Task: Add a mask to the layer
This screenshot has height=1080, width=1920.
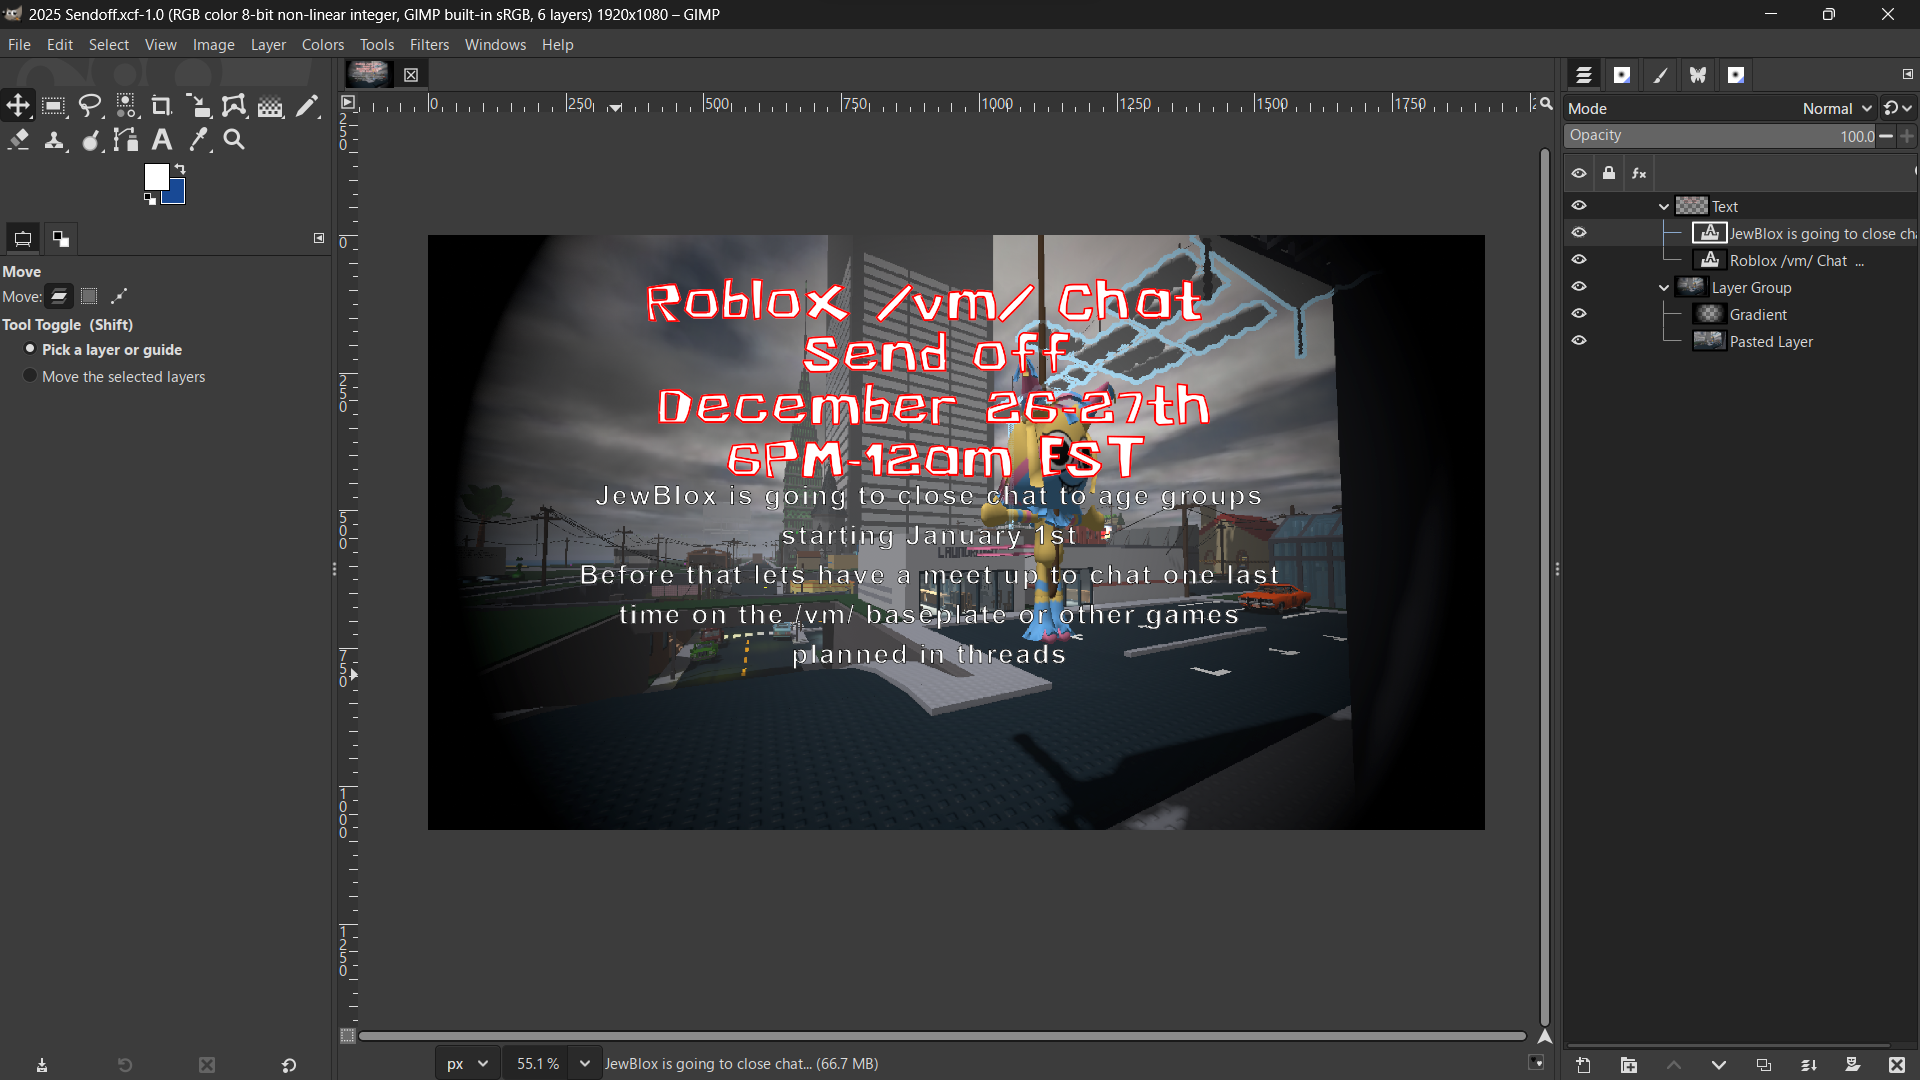Action: 1852,1065
